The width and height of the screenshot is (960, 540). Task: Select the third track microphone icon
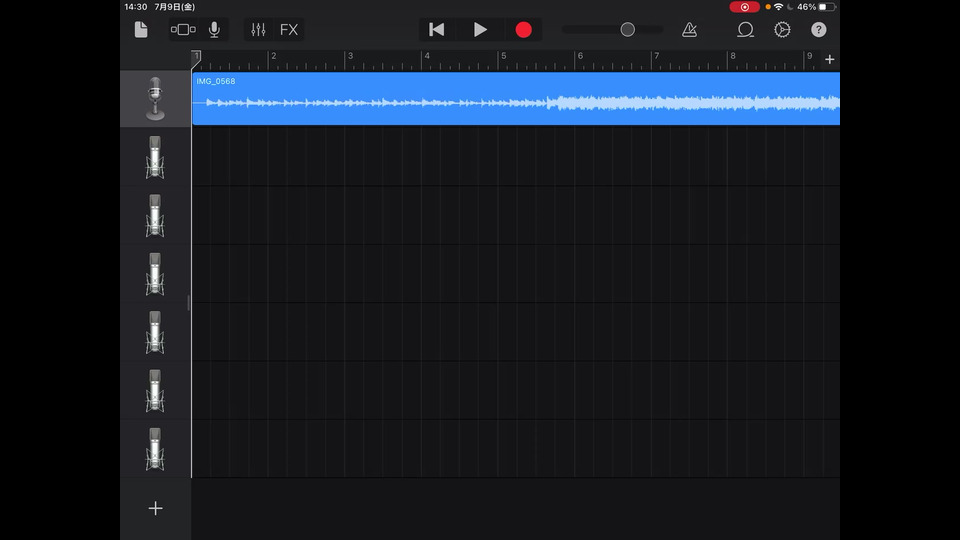click(156, 216)
